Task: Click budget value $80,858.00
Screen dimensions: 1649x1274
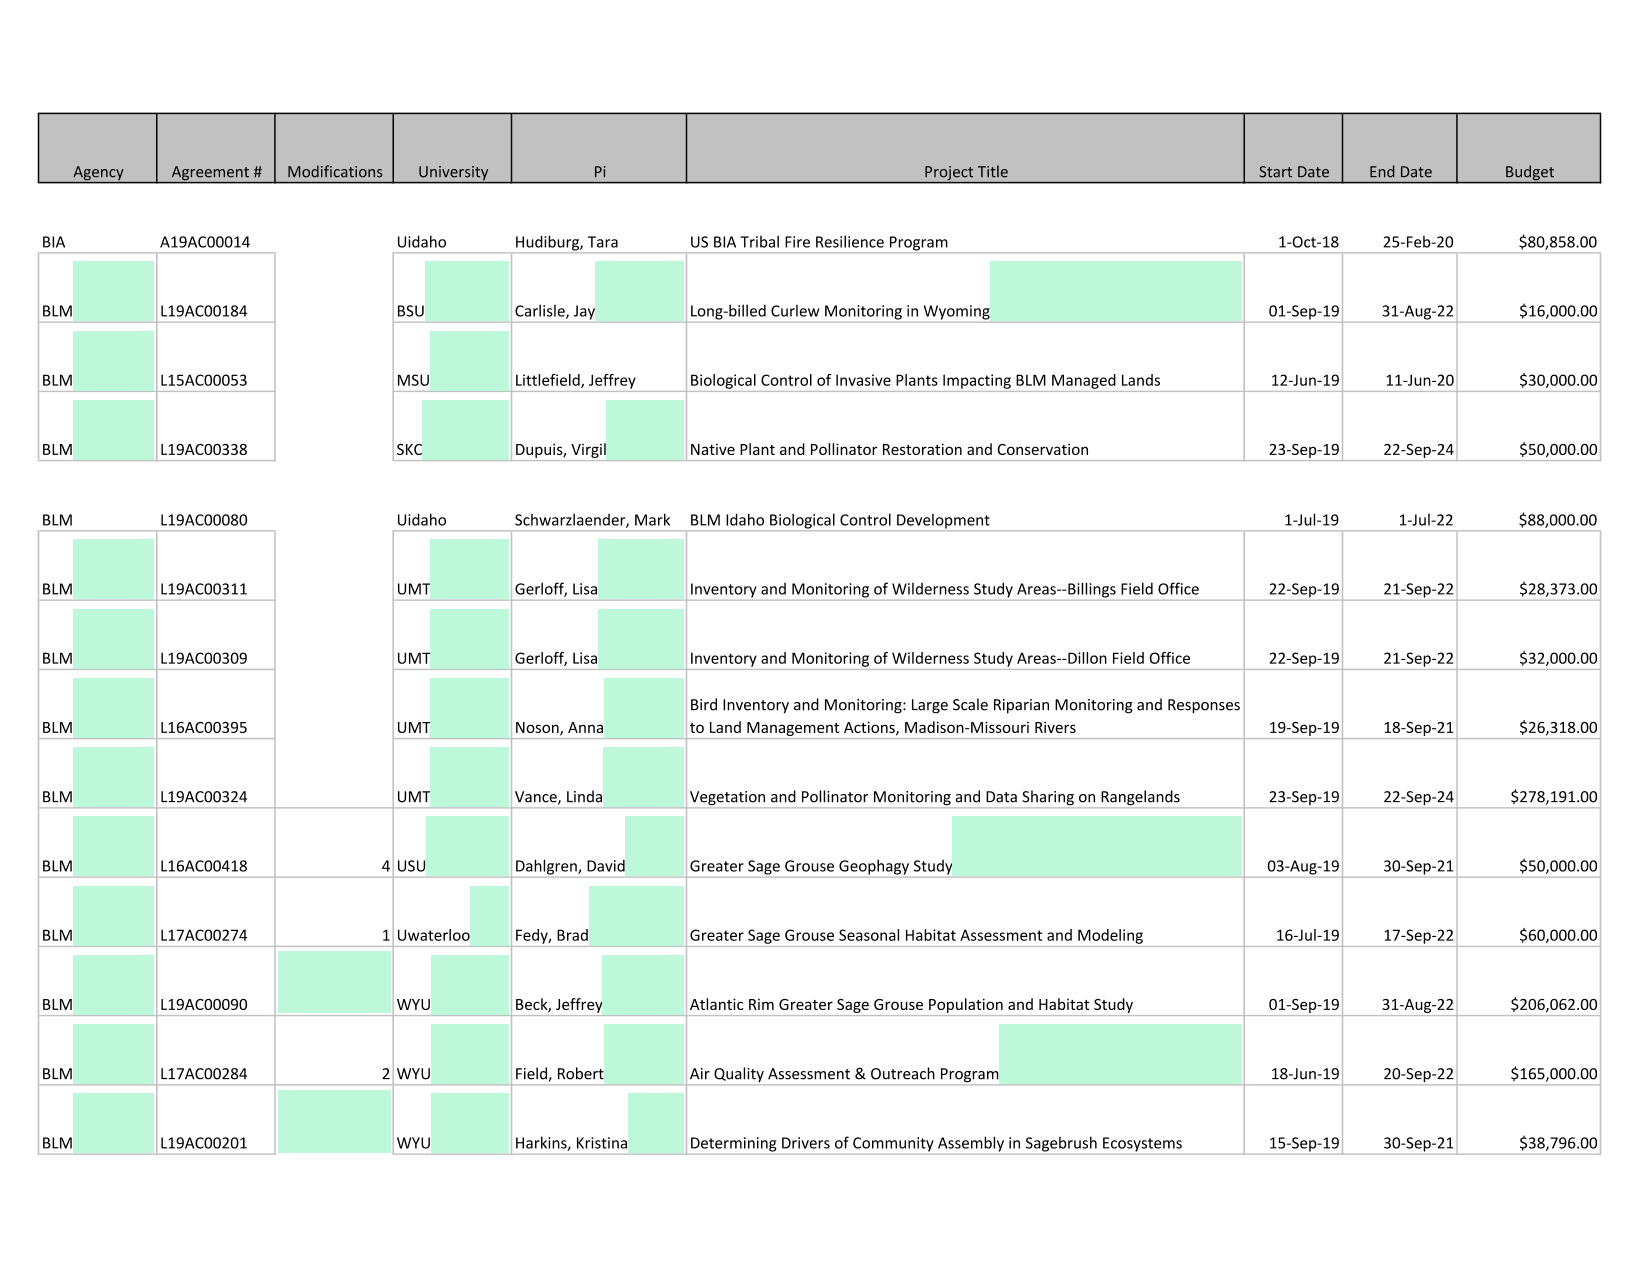Action: [1557, 242]
